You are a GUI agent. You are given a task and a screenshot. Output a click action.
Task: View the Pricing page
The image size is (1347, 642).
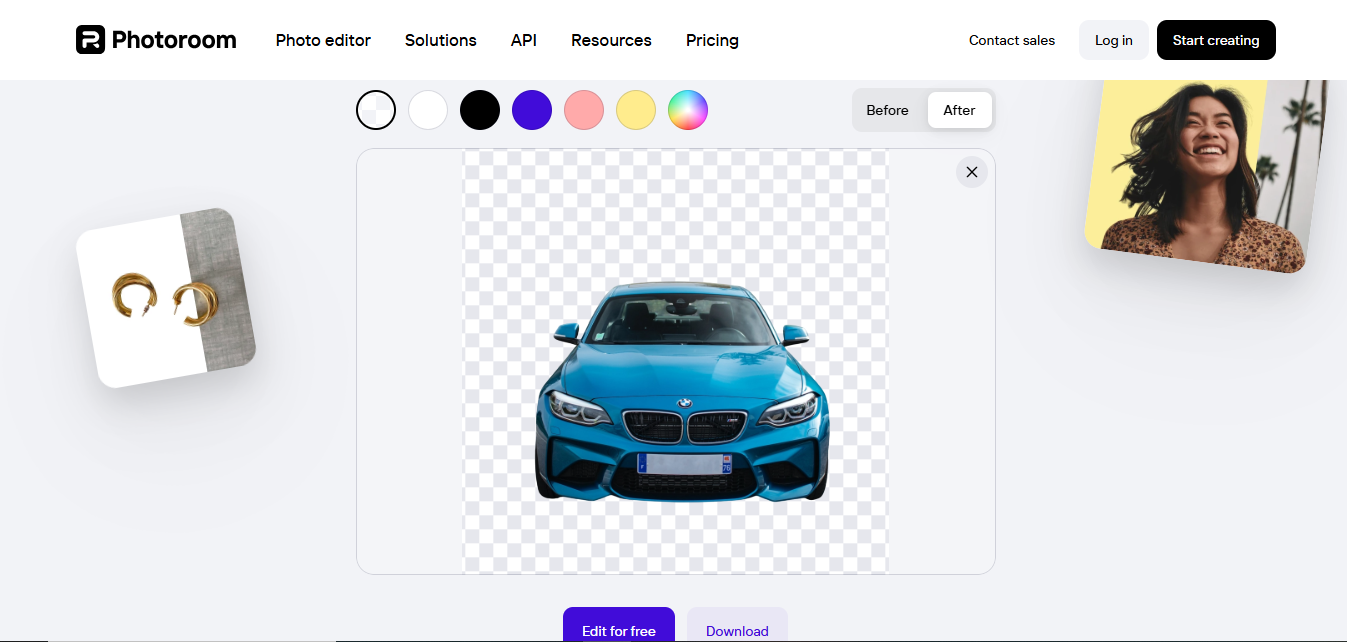coord(711,40)
